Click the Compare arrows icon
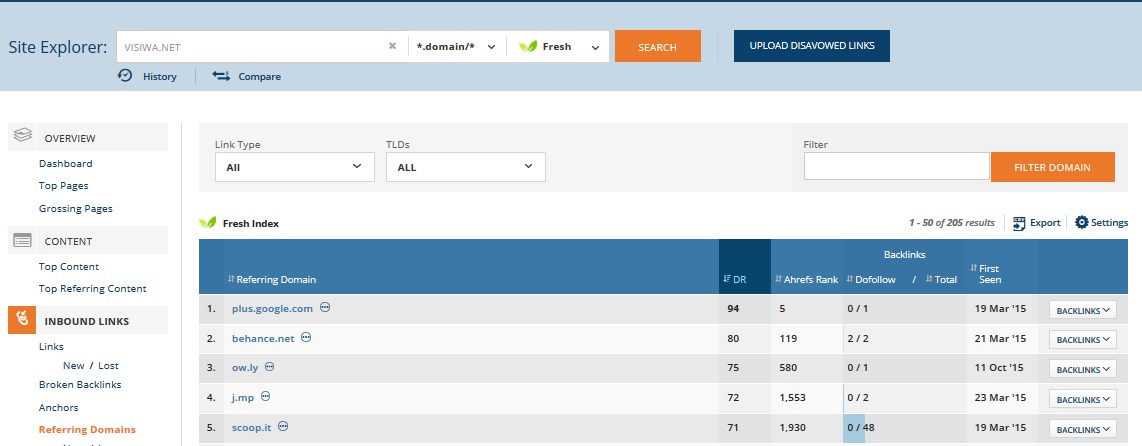The width and height of the screenshot is (1142, 446). point(221,76)
